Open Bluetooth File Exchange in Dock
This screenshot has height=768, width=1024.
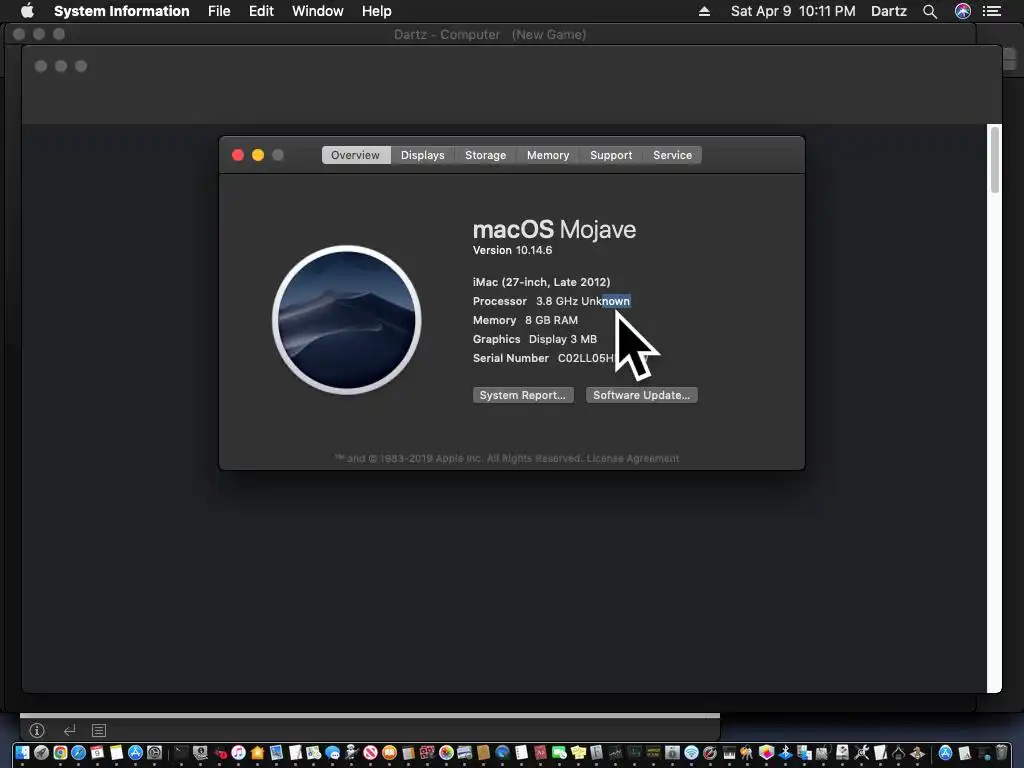(785, 752)
